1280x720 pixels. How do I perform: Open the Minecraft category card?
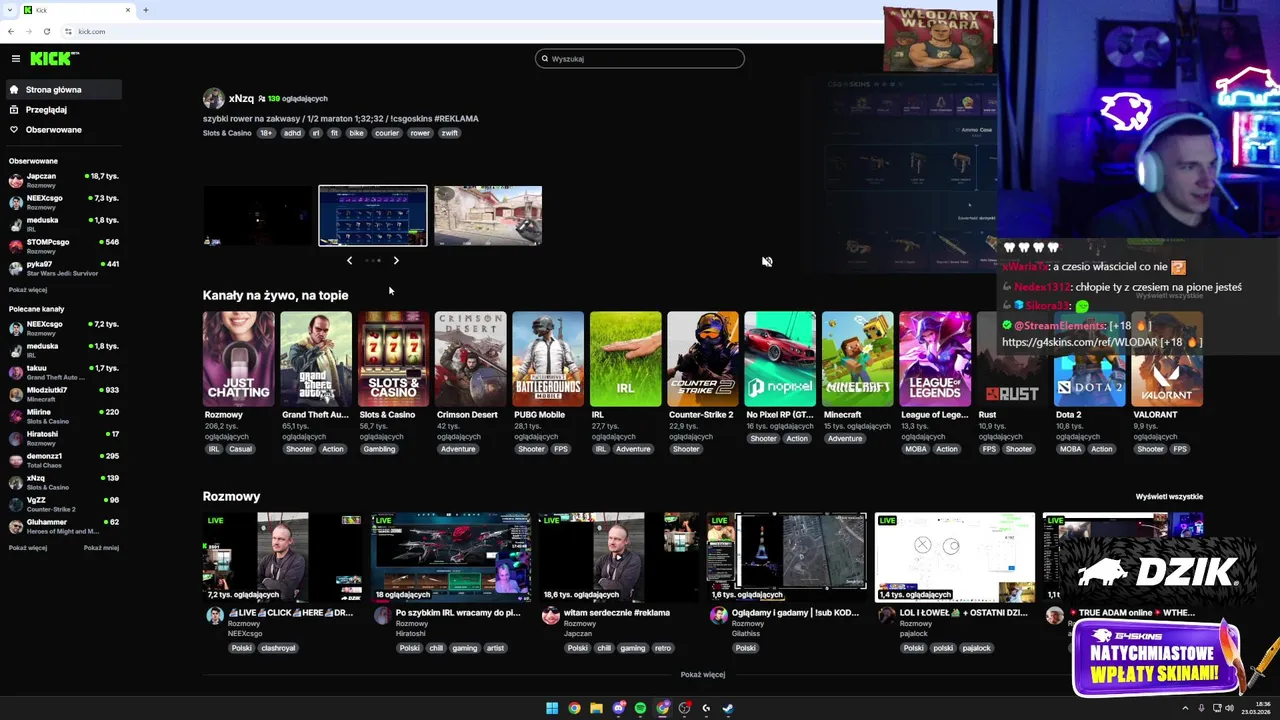point(857,359)
